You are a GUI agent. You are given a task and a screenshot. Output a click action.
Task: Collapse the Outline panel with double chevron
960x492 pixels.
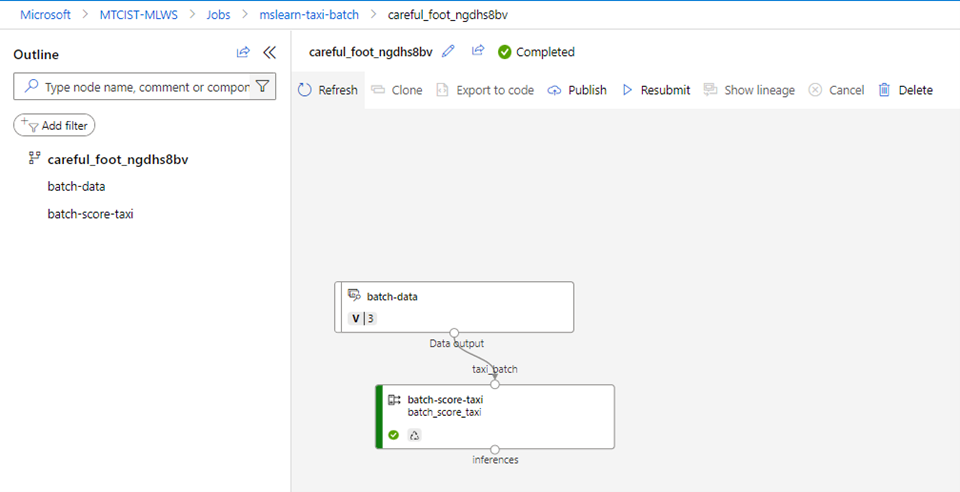[269, 53]
